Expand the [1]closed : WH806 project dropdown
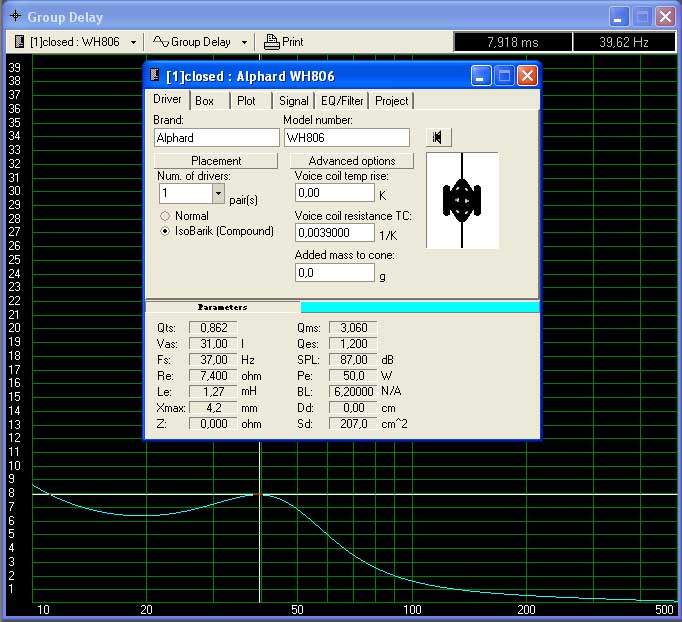The height and width of the screenshot is (622, 682). tap(133, 42)
